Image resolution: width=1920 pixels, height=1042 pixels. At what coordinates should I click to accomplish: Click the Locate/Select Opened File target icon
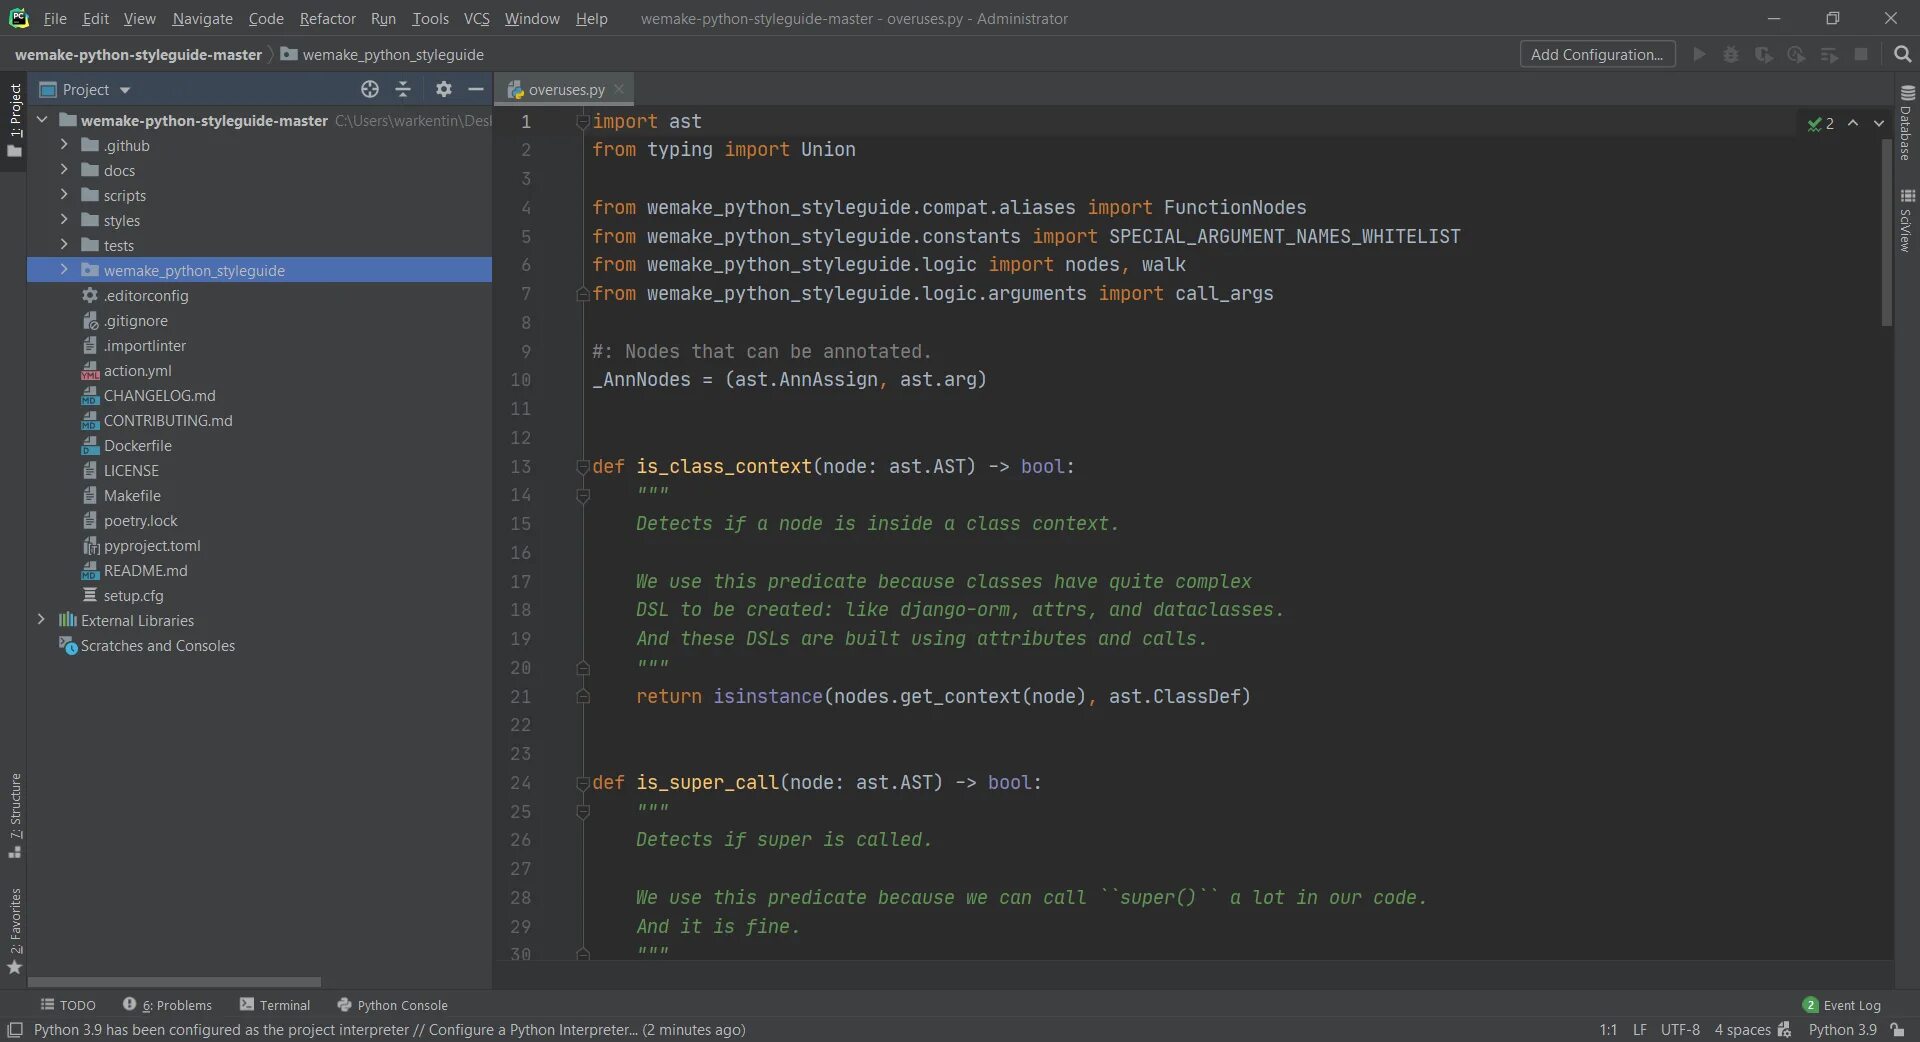370,89
